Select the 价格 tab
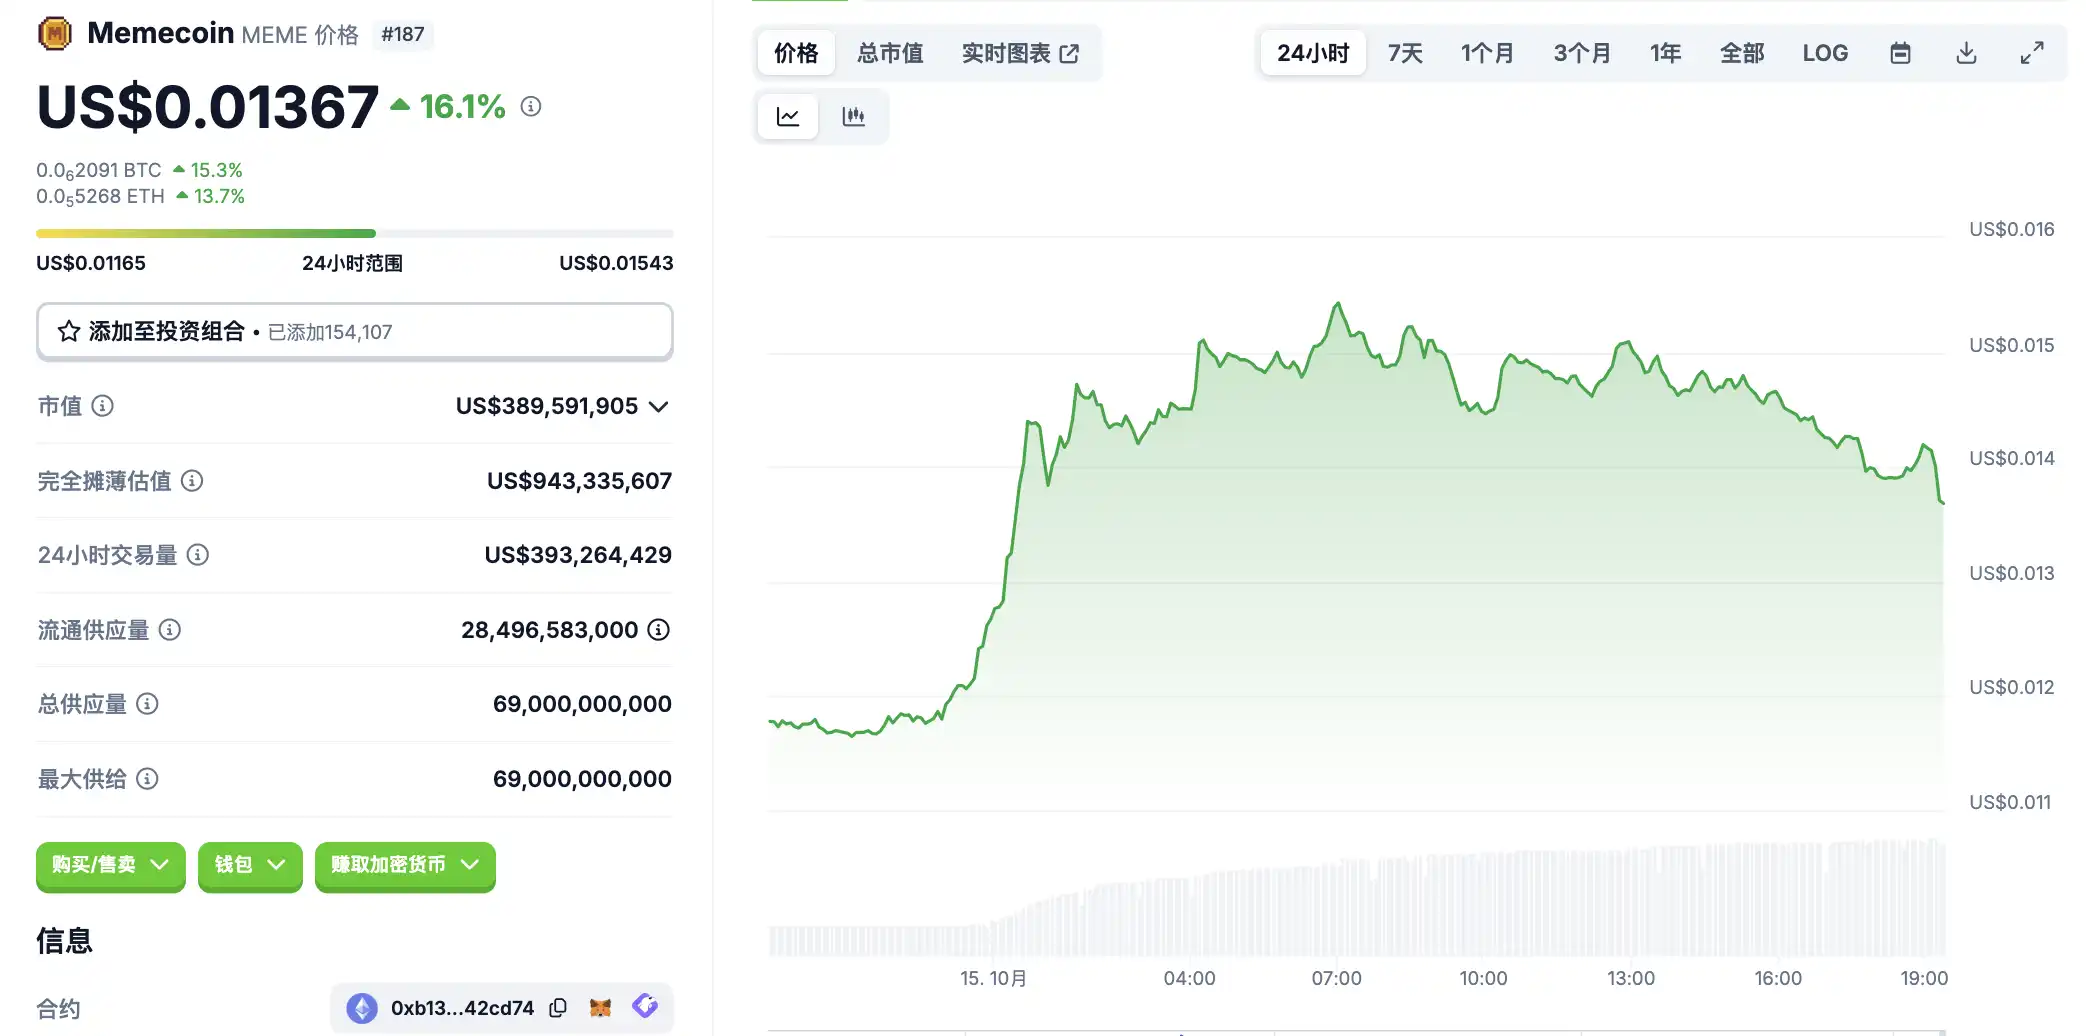 pyautogui.click(x=796, y=53)
